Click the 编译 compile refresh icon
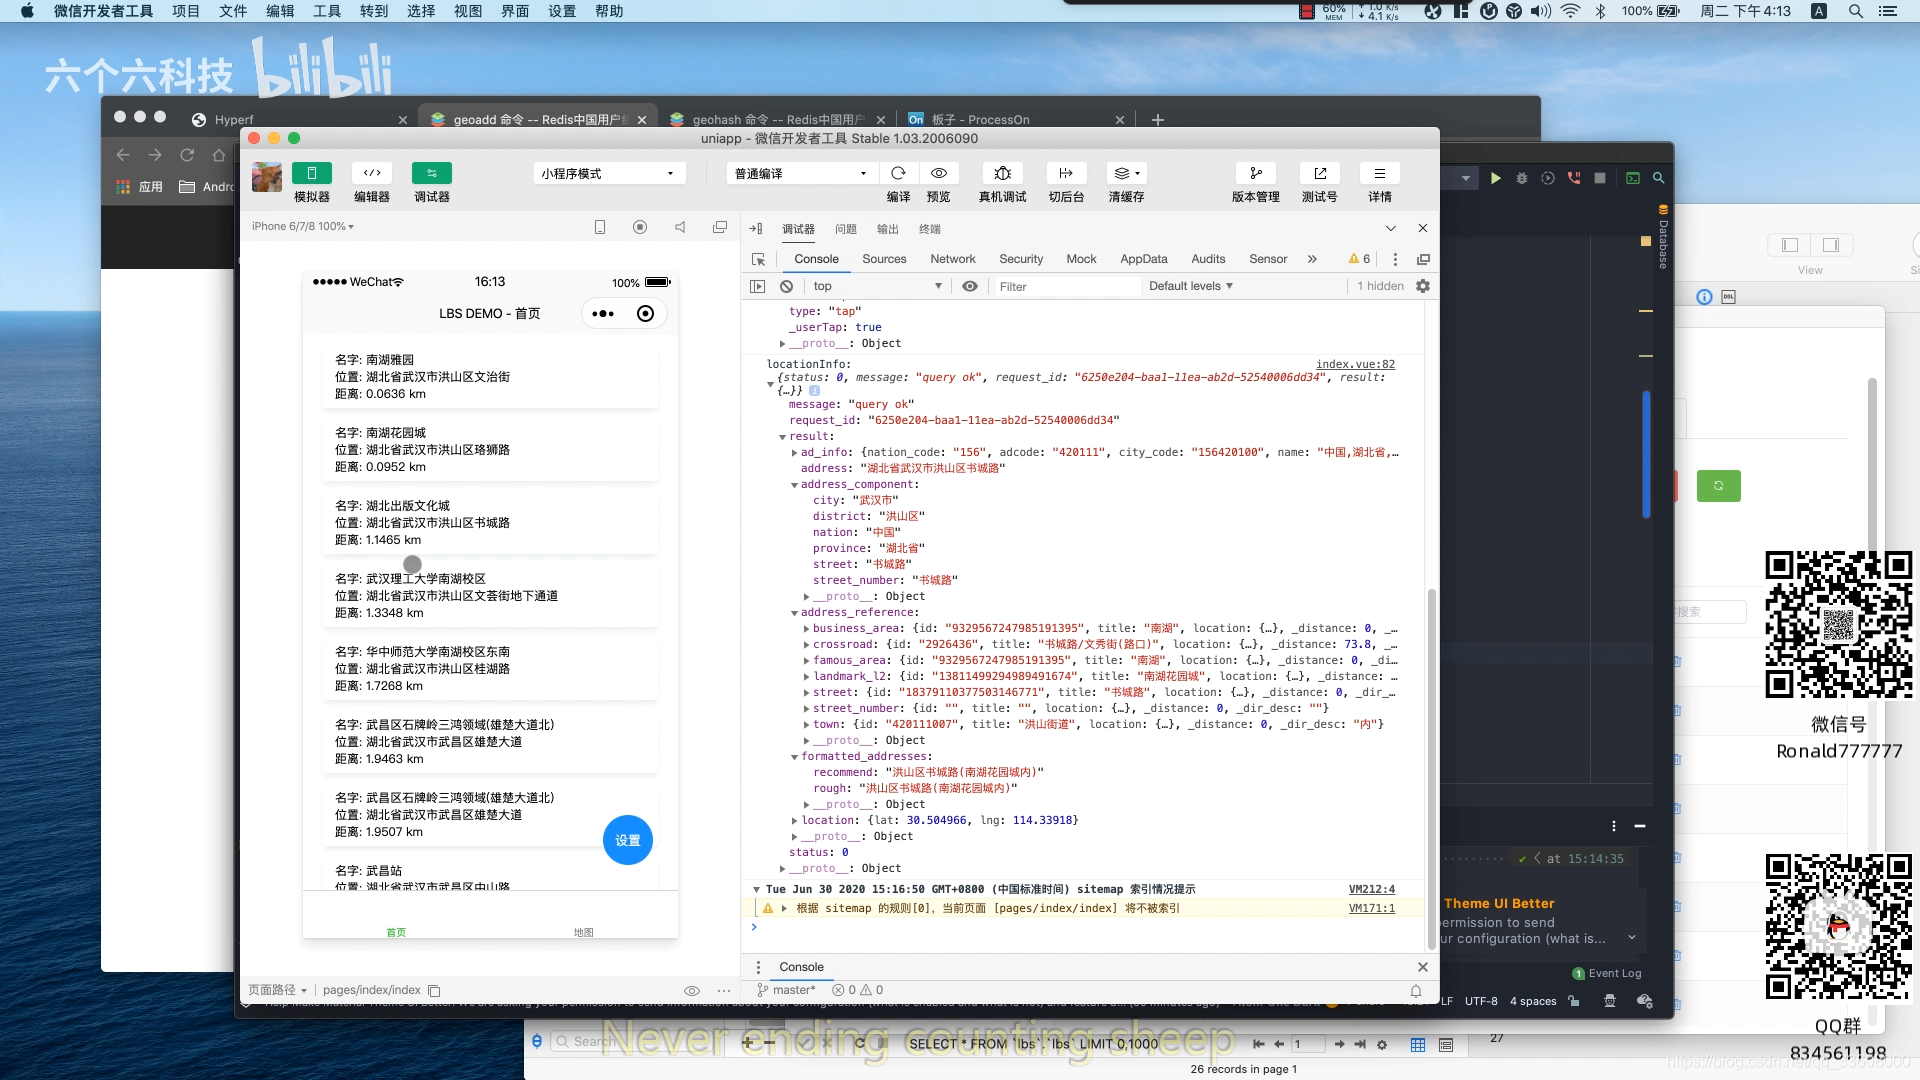 click(898, 173)
